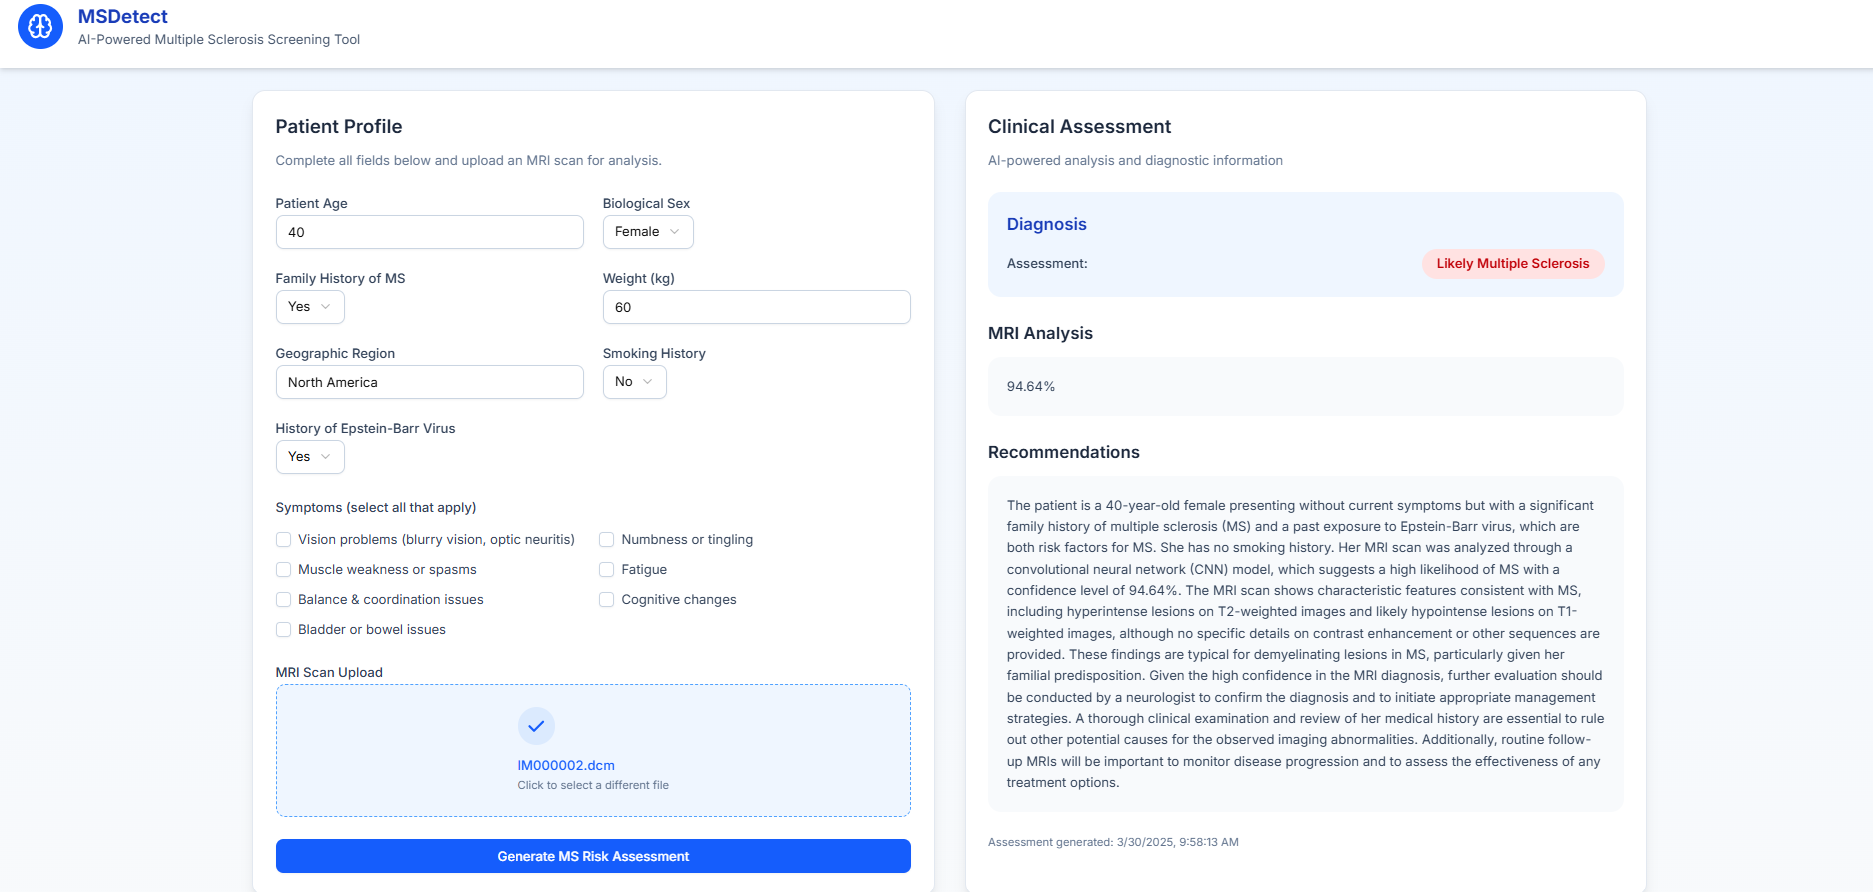The height and width of the screenshot is (892, 1873).
Task: Click 'Click to select a different file' text
Action: pyautogui.click(x=593, y=786)
